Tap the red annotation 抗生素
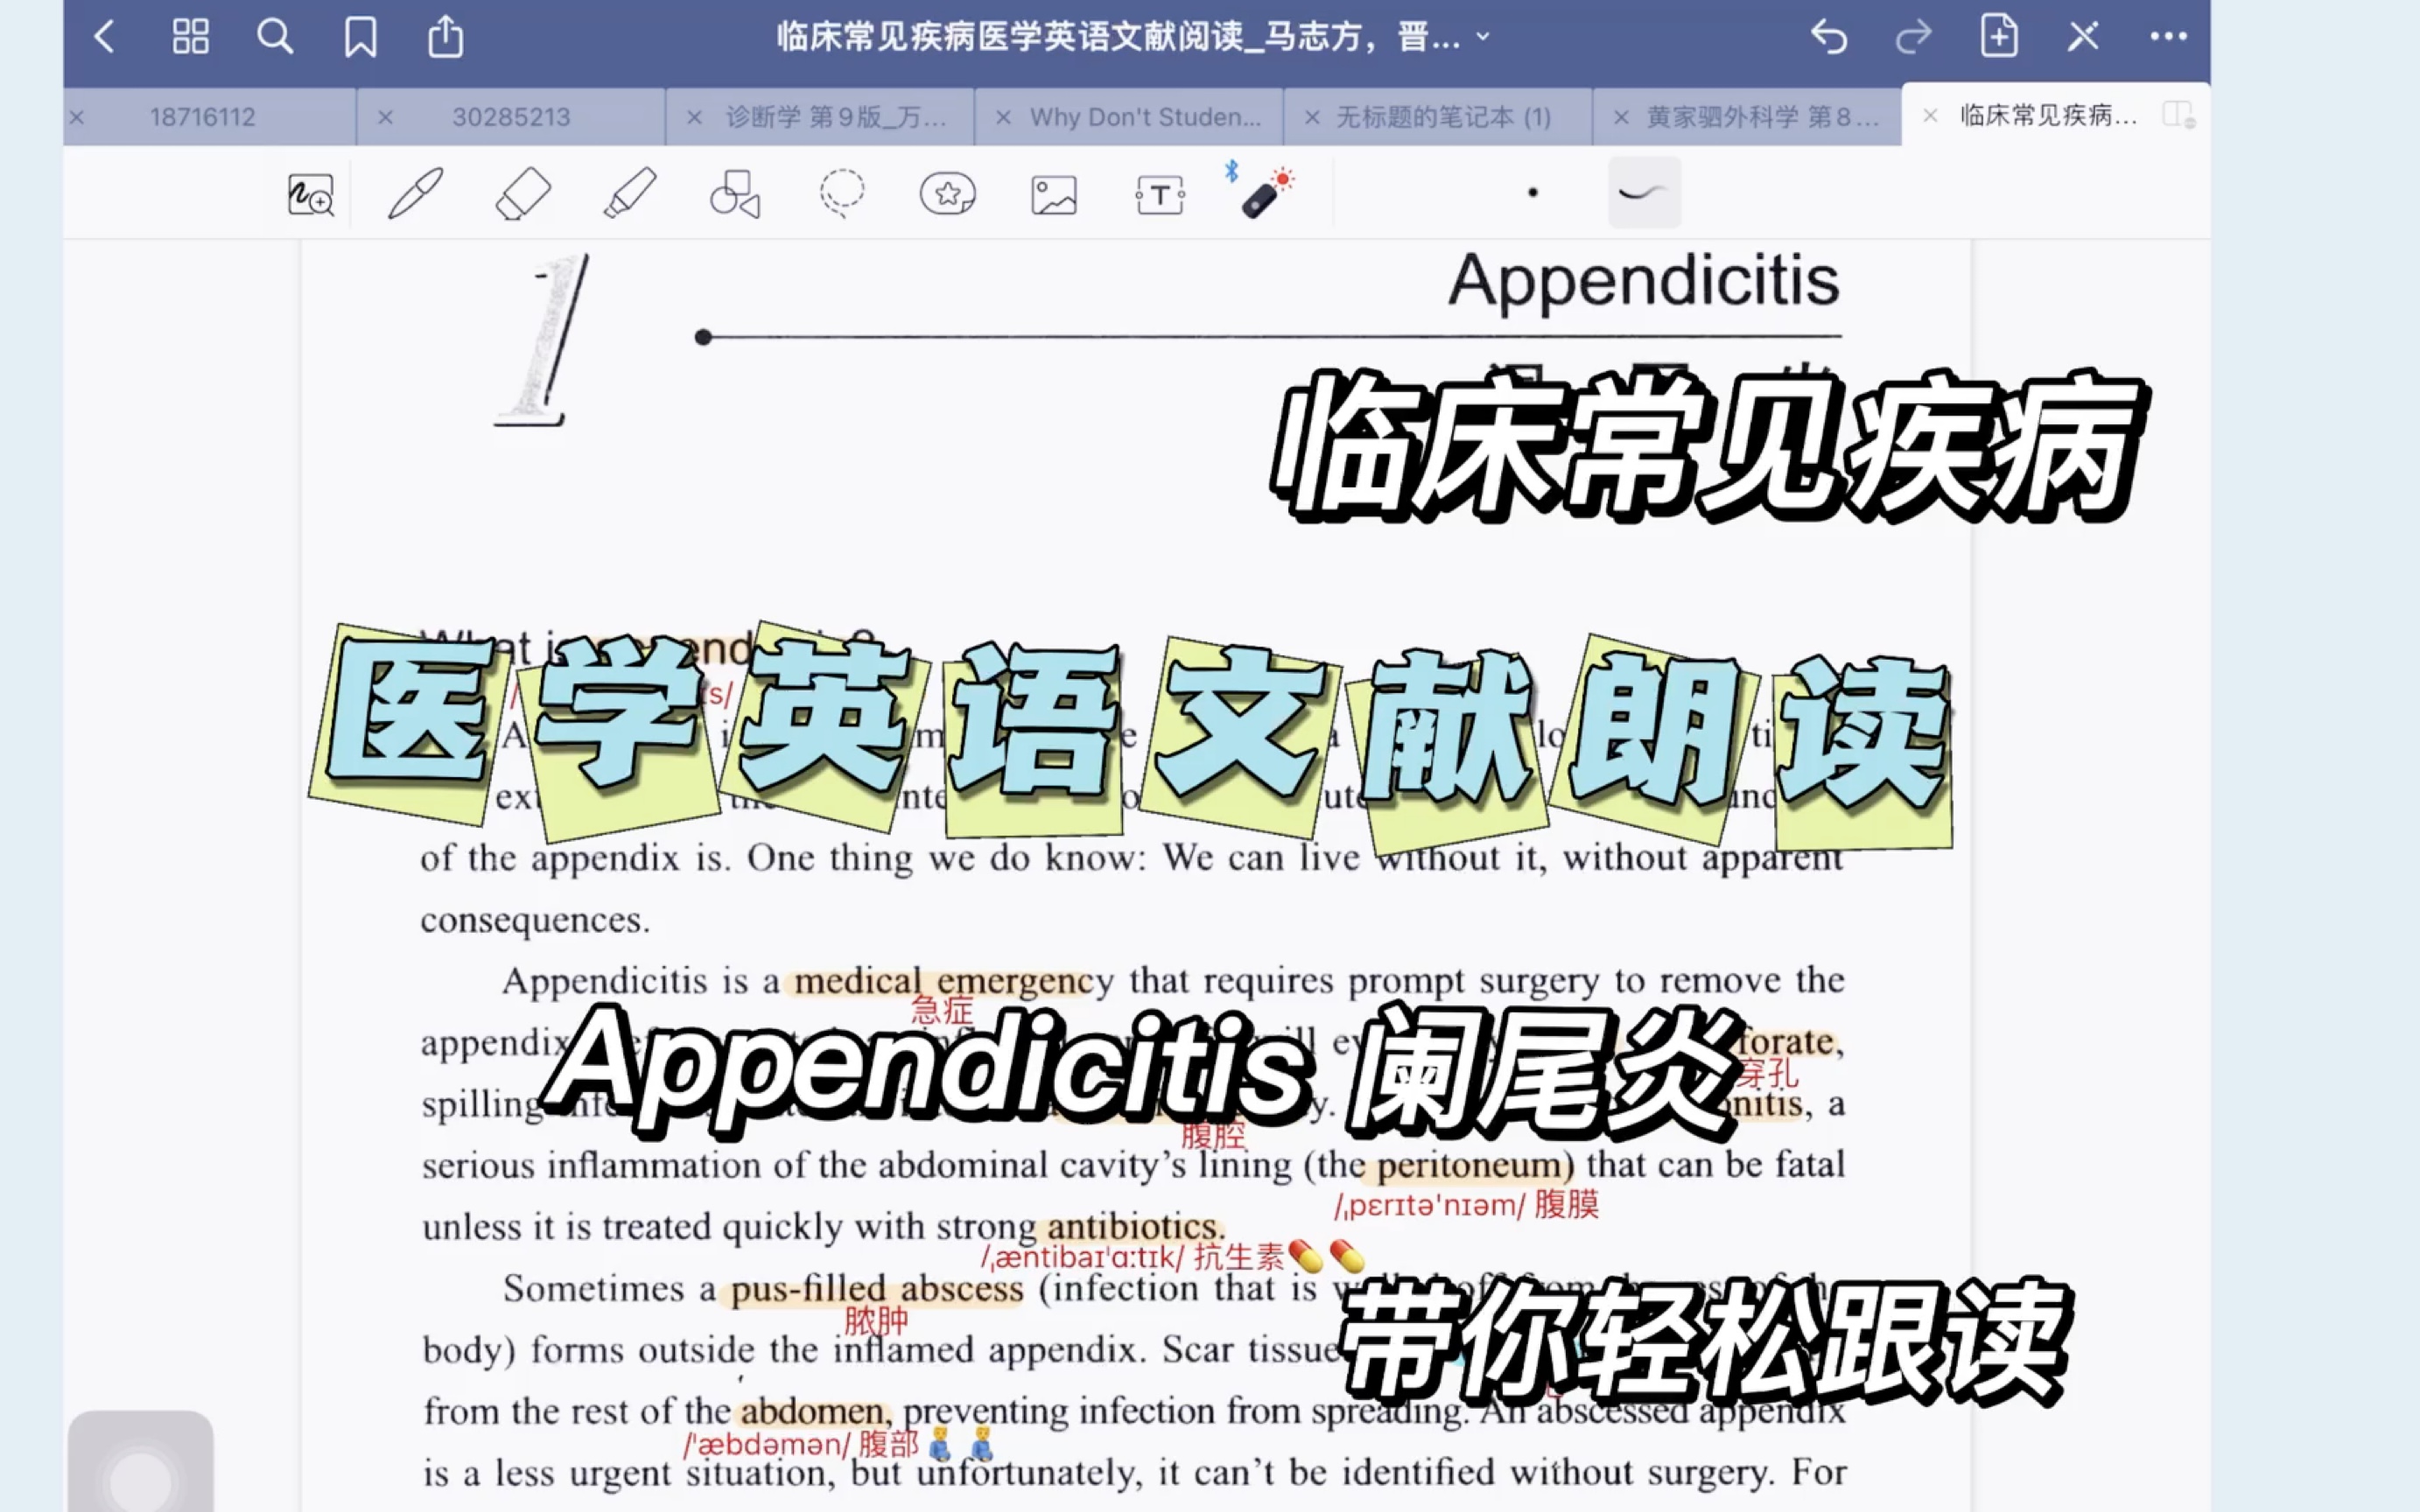Screen dimensions: 2420x1512 (x=1238, y=1256)
